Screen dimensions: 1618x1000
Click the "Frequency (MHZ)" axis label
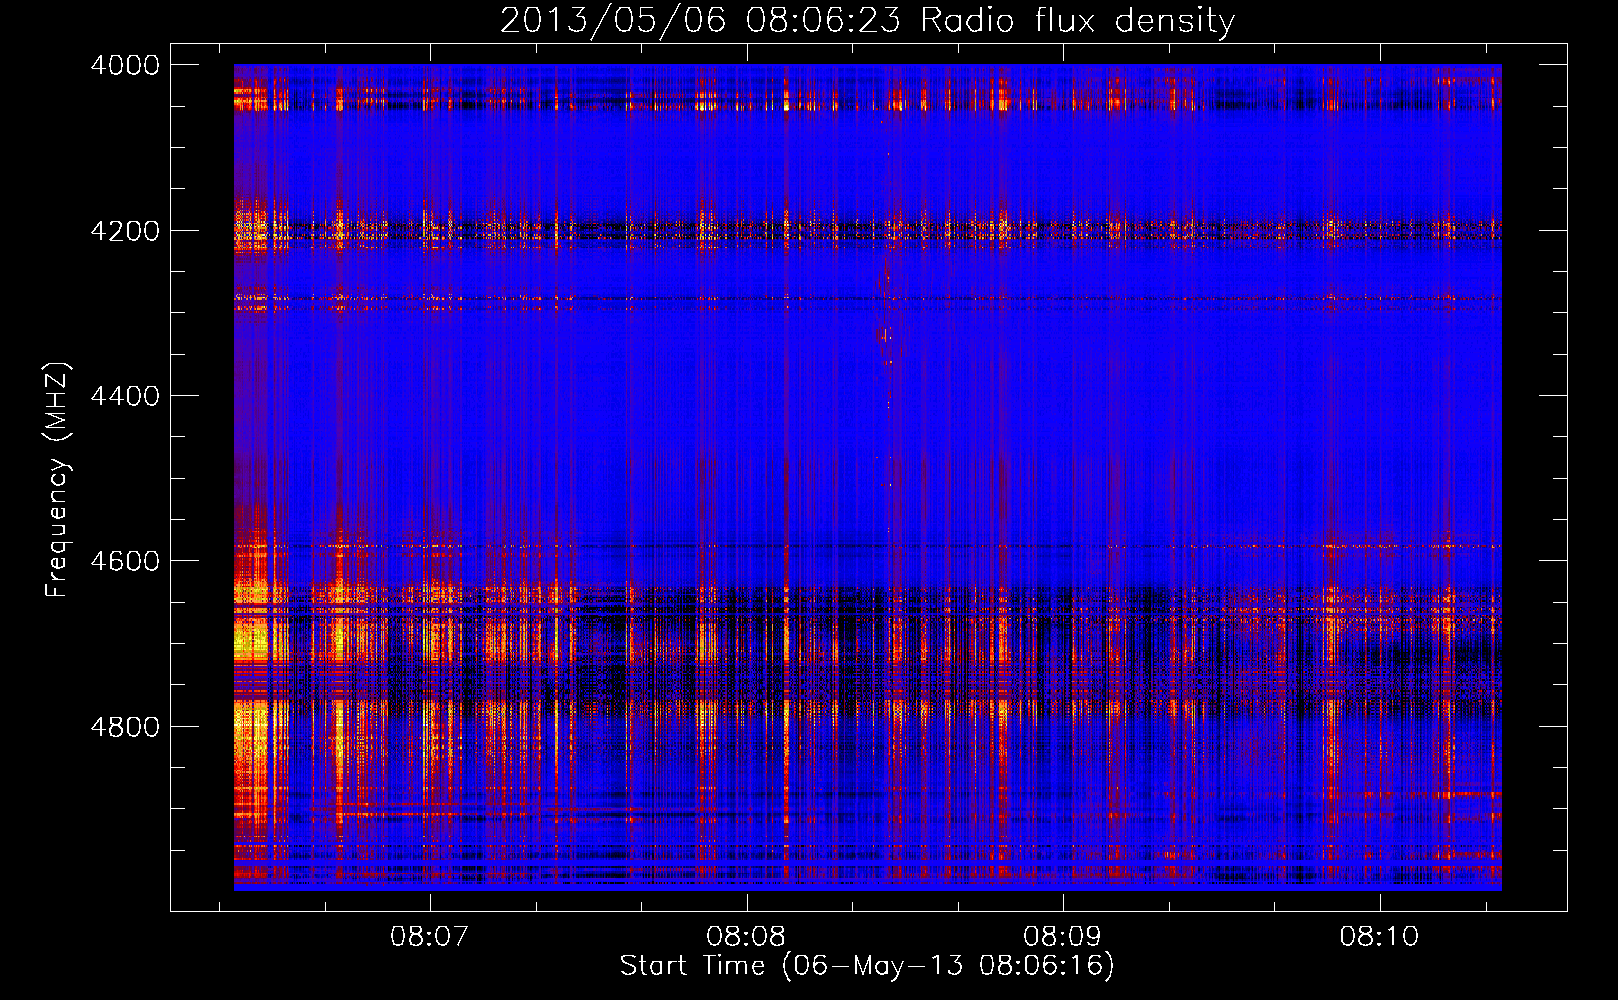58,480
